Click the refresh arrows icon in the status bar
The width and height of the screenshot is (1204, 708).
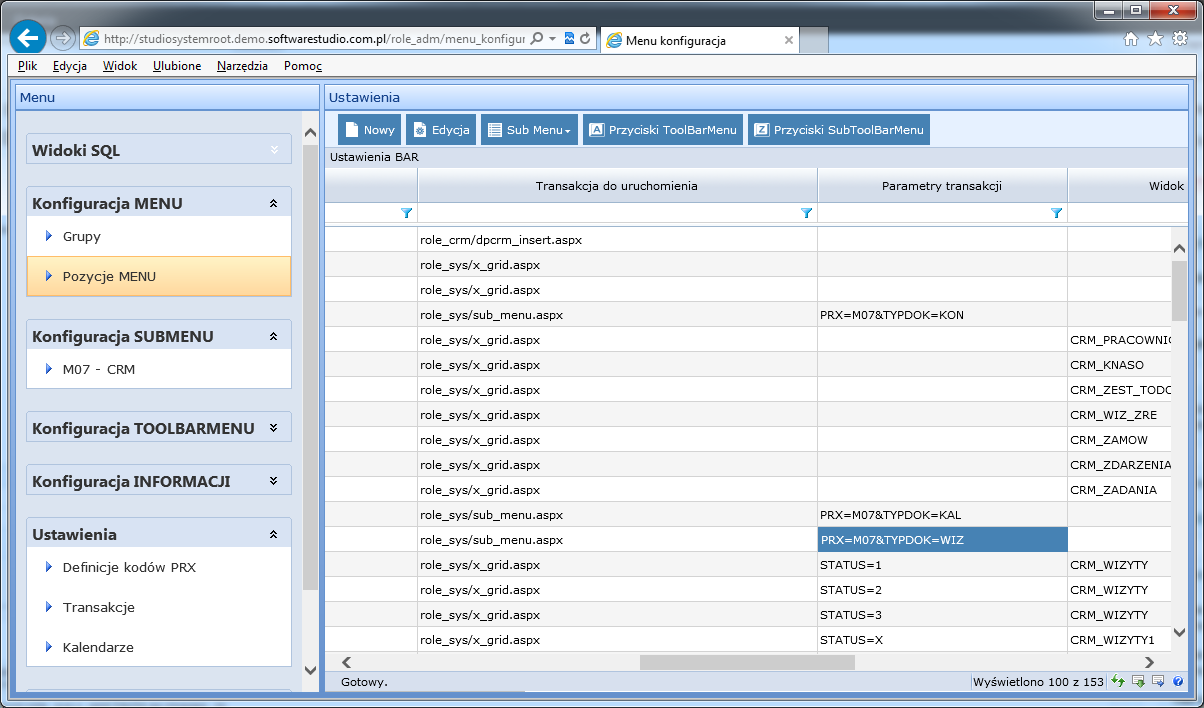tap(1118, 682)
